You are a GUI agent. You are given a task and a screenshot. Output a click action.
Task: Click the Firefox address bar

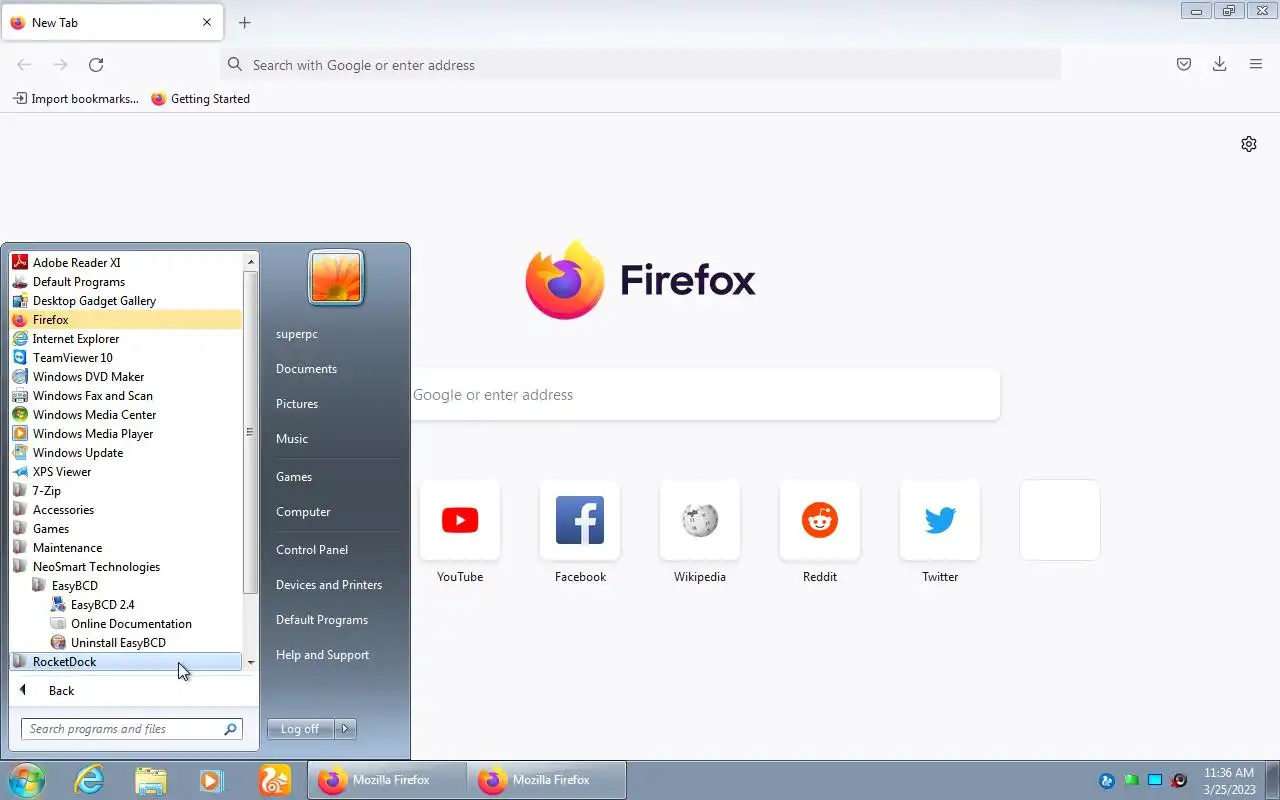[640, 65]
